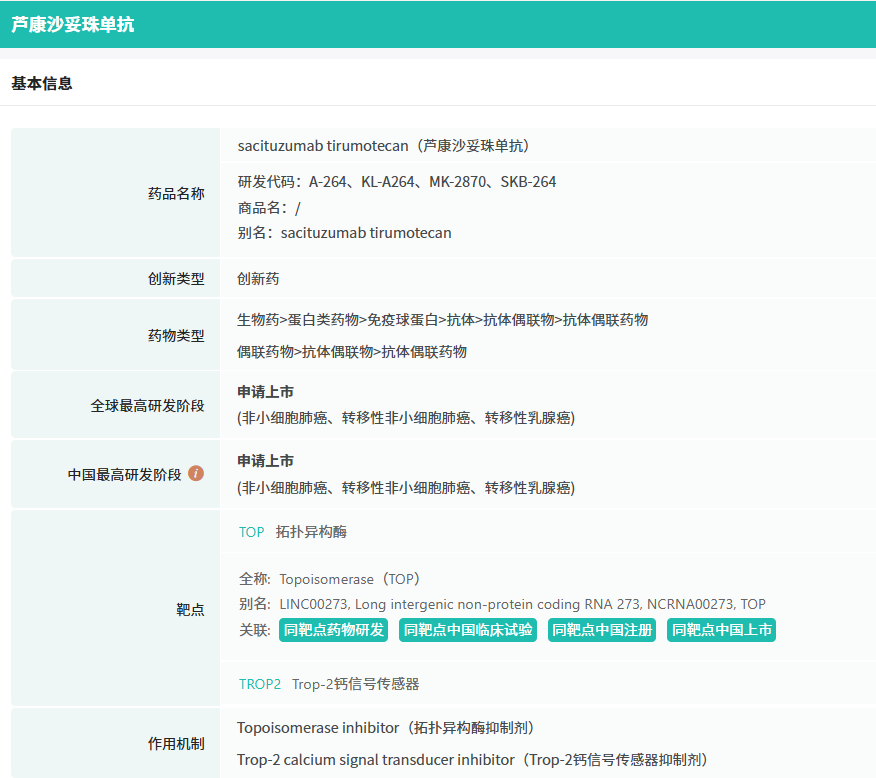
Task: Click the 全称 Topoisomerase（TOP）text
Action: tap(330, 579)
